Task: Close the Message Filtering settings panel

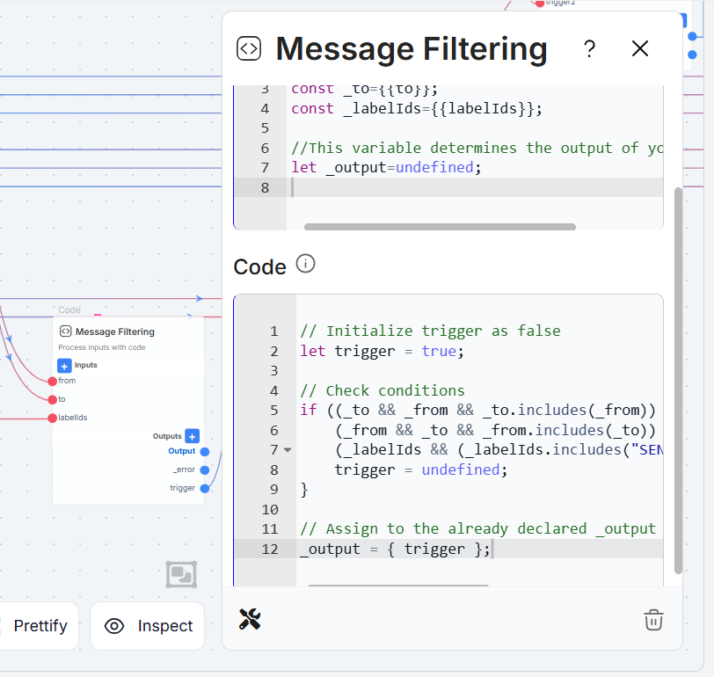Action: pyautogui.click(x=640, y=48)
